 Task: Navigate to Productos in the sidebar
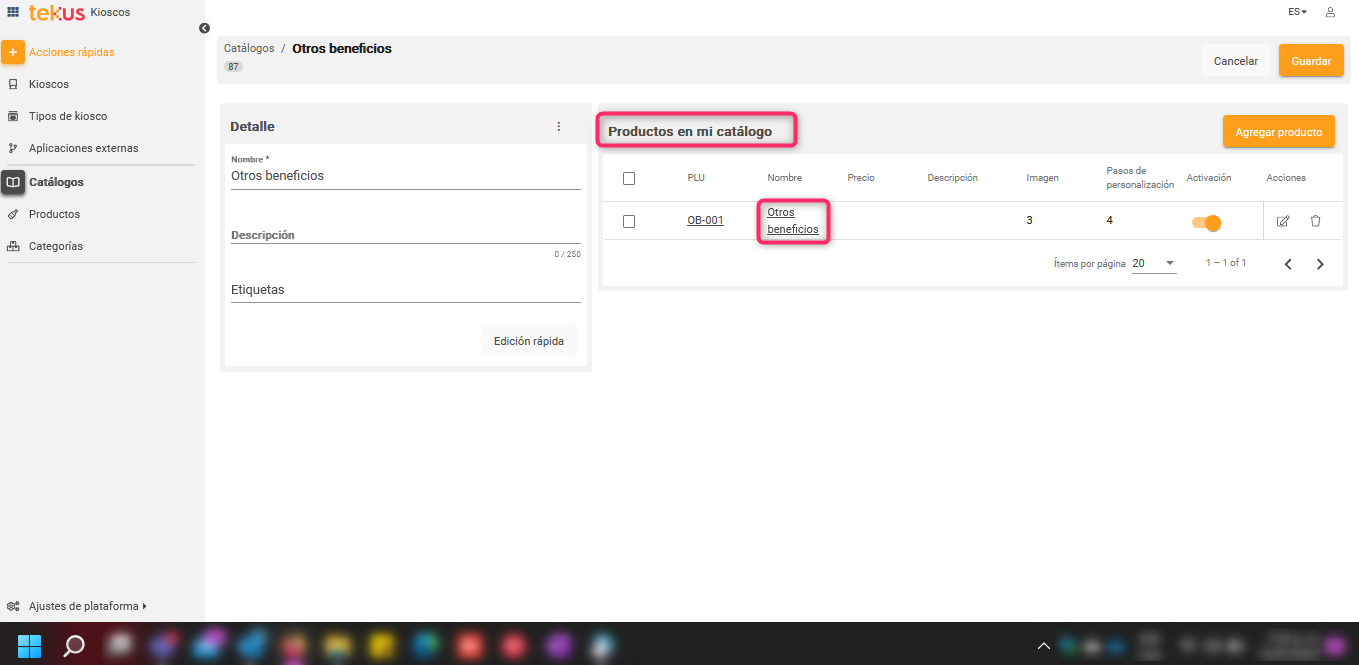(x=54, y=214)
